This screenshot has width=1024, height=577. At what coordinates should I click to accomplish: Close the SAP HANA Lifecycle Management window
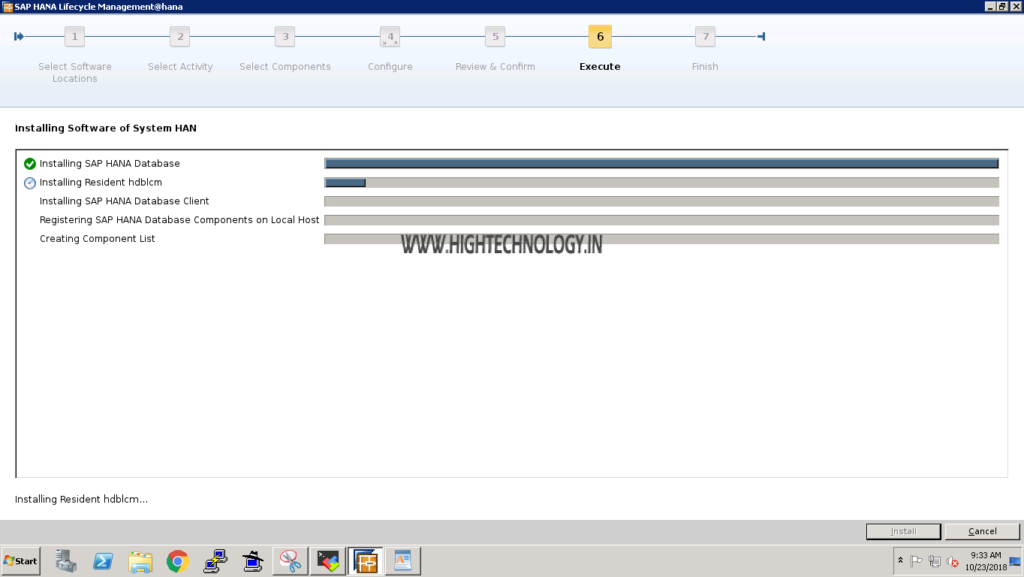pyautogui.click(x=1016, y=7)
